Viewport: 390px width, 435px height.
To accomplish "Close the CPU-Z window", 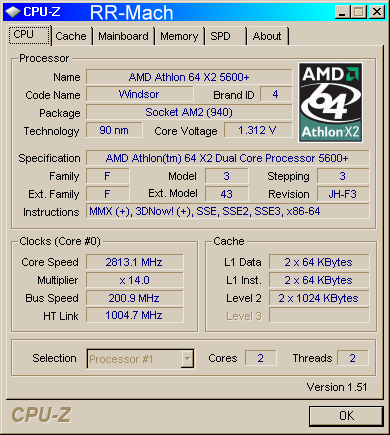I will [x=377, y=12].
